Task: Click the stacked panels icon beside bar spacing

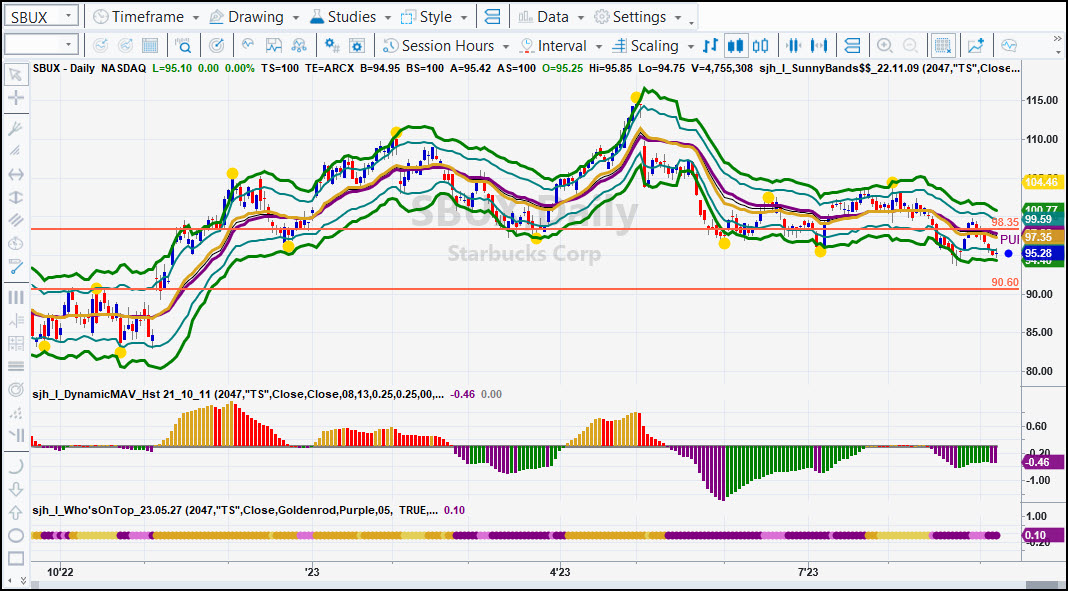Action: point(851,46)
